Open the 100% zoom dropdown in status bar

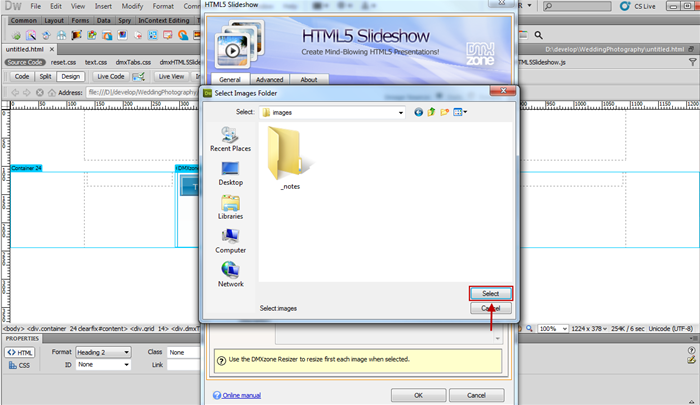553,329
